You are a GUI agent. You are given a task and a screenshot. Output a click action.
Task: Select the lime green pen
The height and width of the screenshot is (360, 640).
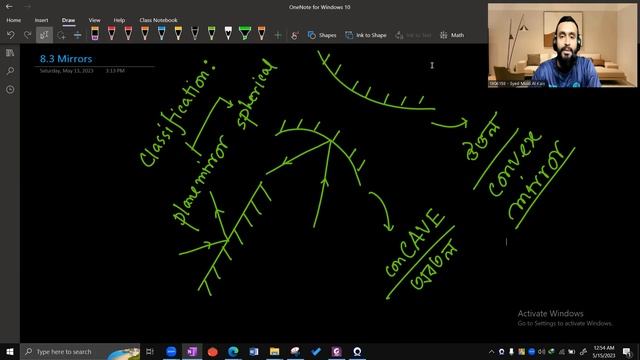click(211, 33)
